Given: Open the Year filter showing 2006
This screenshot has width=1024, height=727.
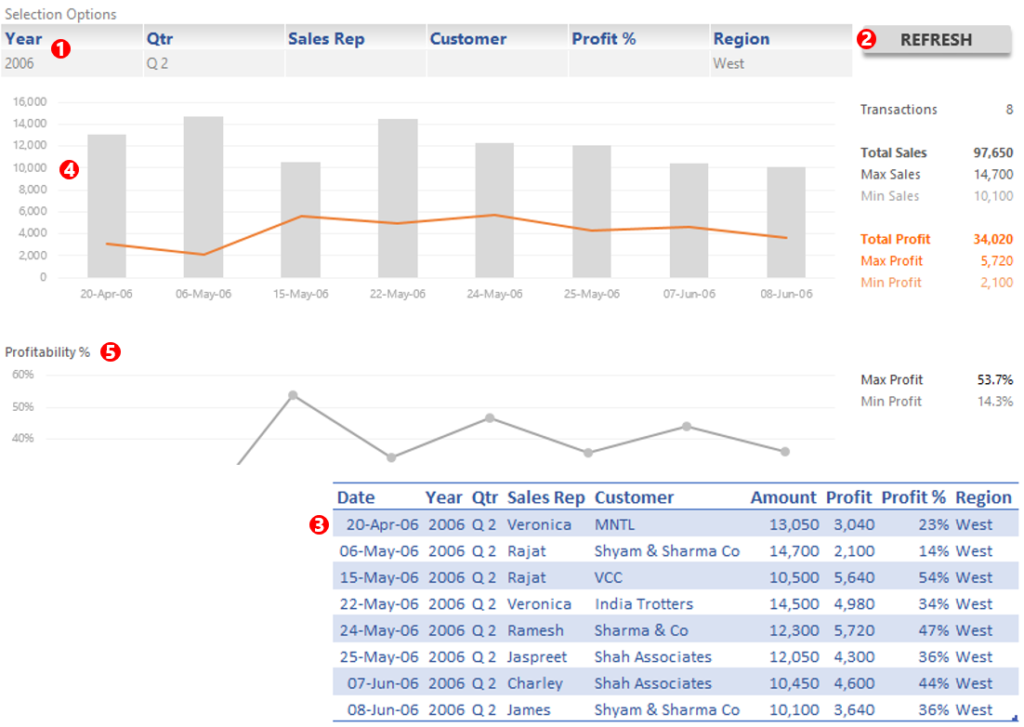Looking at the screenshot, I should pos(70,62).
